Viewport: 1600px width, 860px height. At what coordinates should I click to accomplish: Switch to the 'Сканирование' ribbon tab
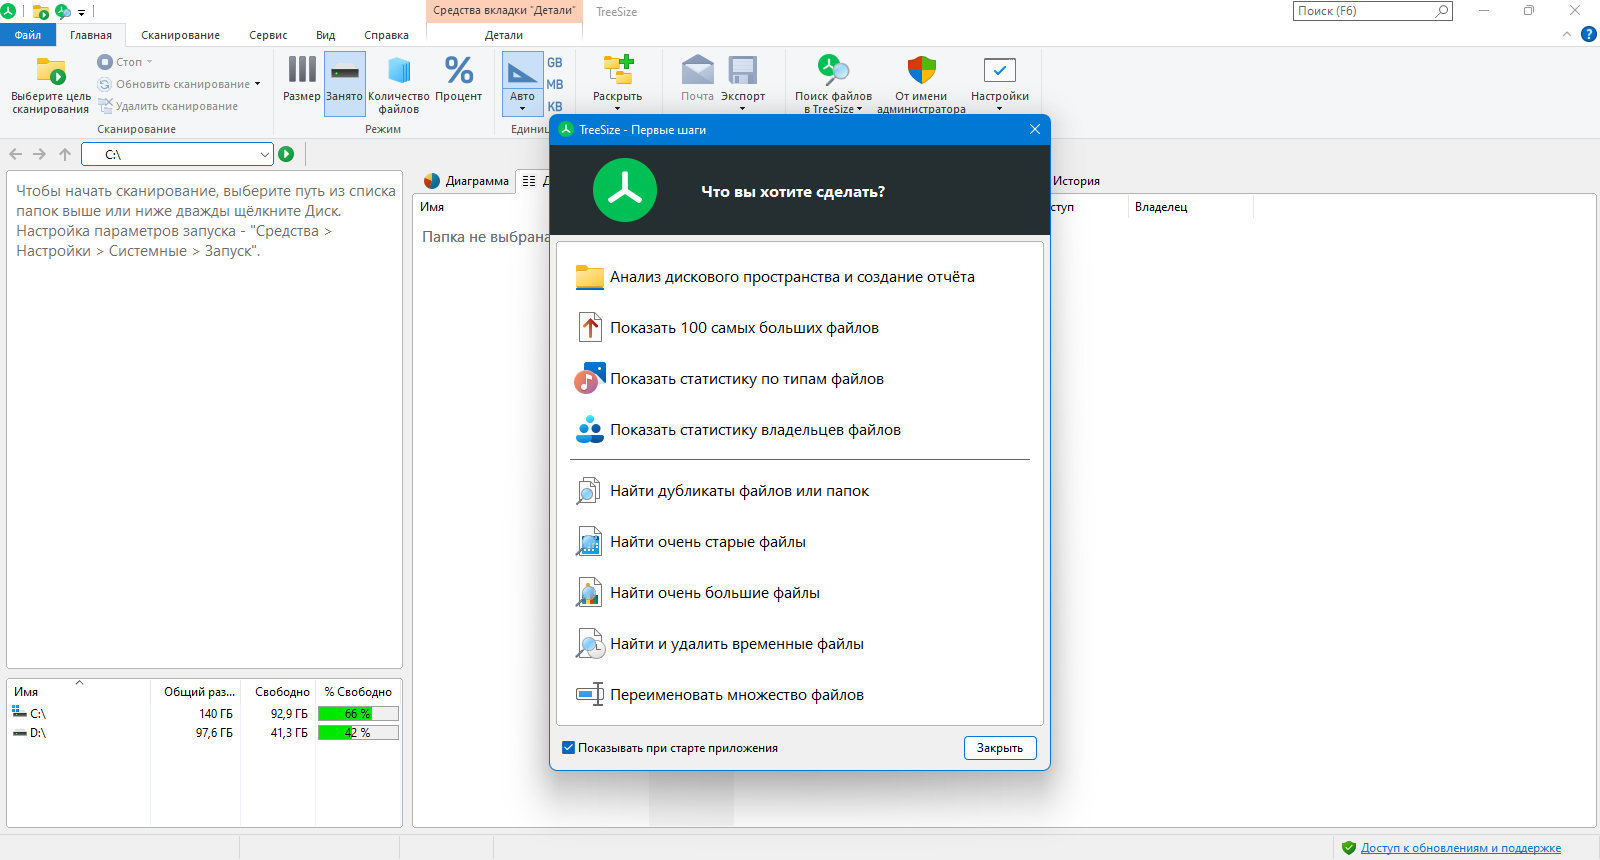pyautogui.click(x=180, y=35)
